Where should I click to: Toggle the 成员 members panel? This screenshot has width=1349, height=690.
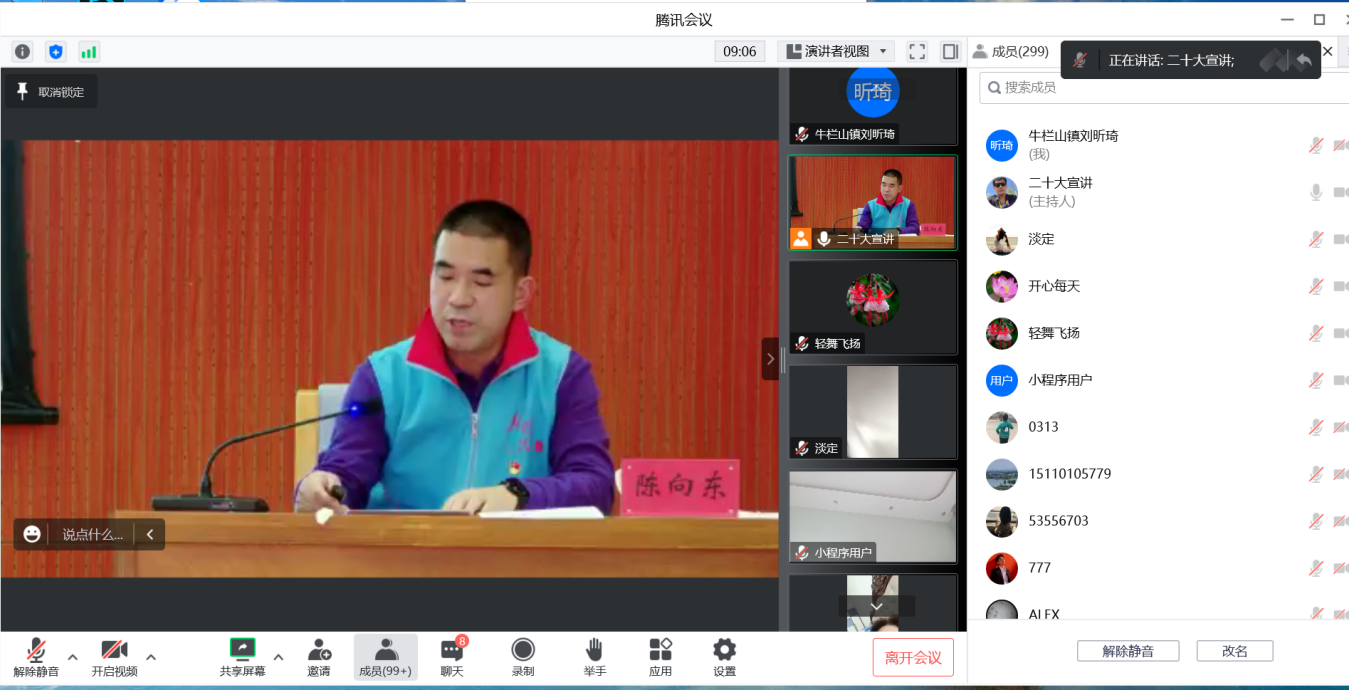point(385,657)
